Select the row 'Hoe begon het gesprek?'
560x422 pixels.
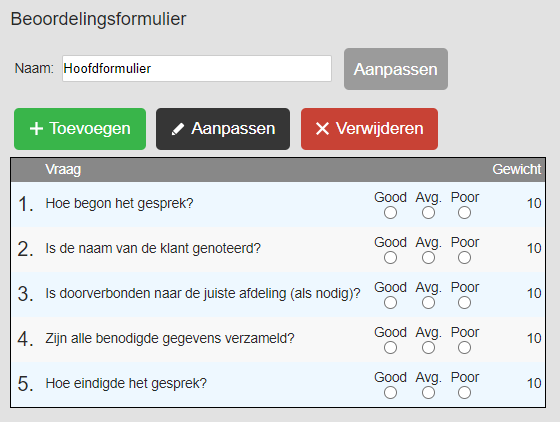[278, 205]
